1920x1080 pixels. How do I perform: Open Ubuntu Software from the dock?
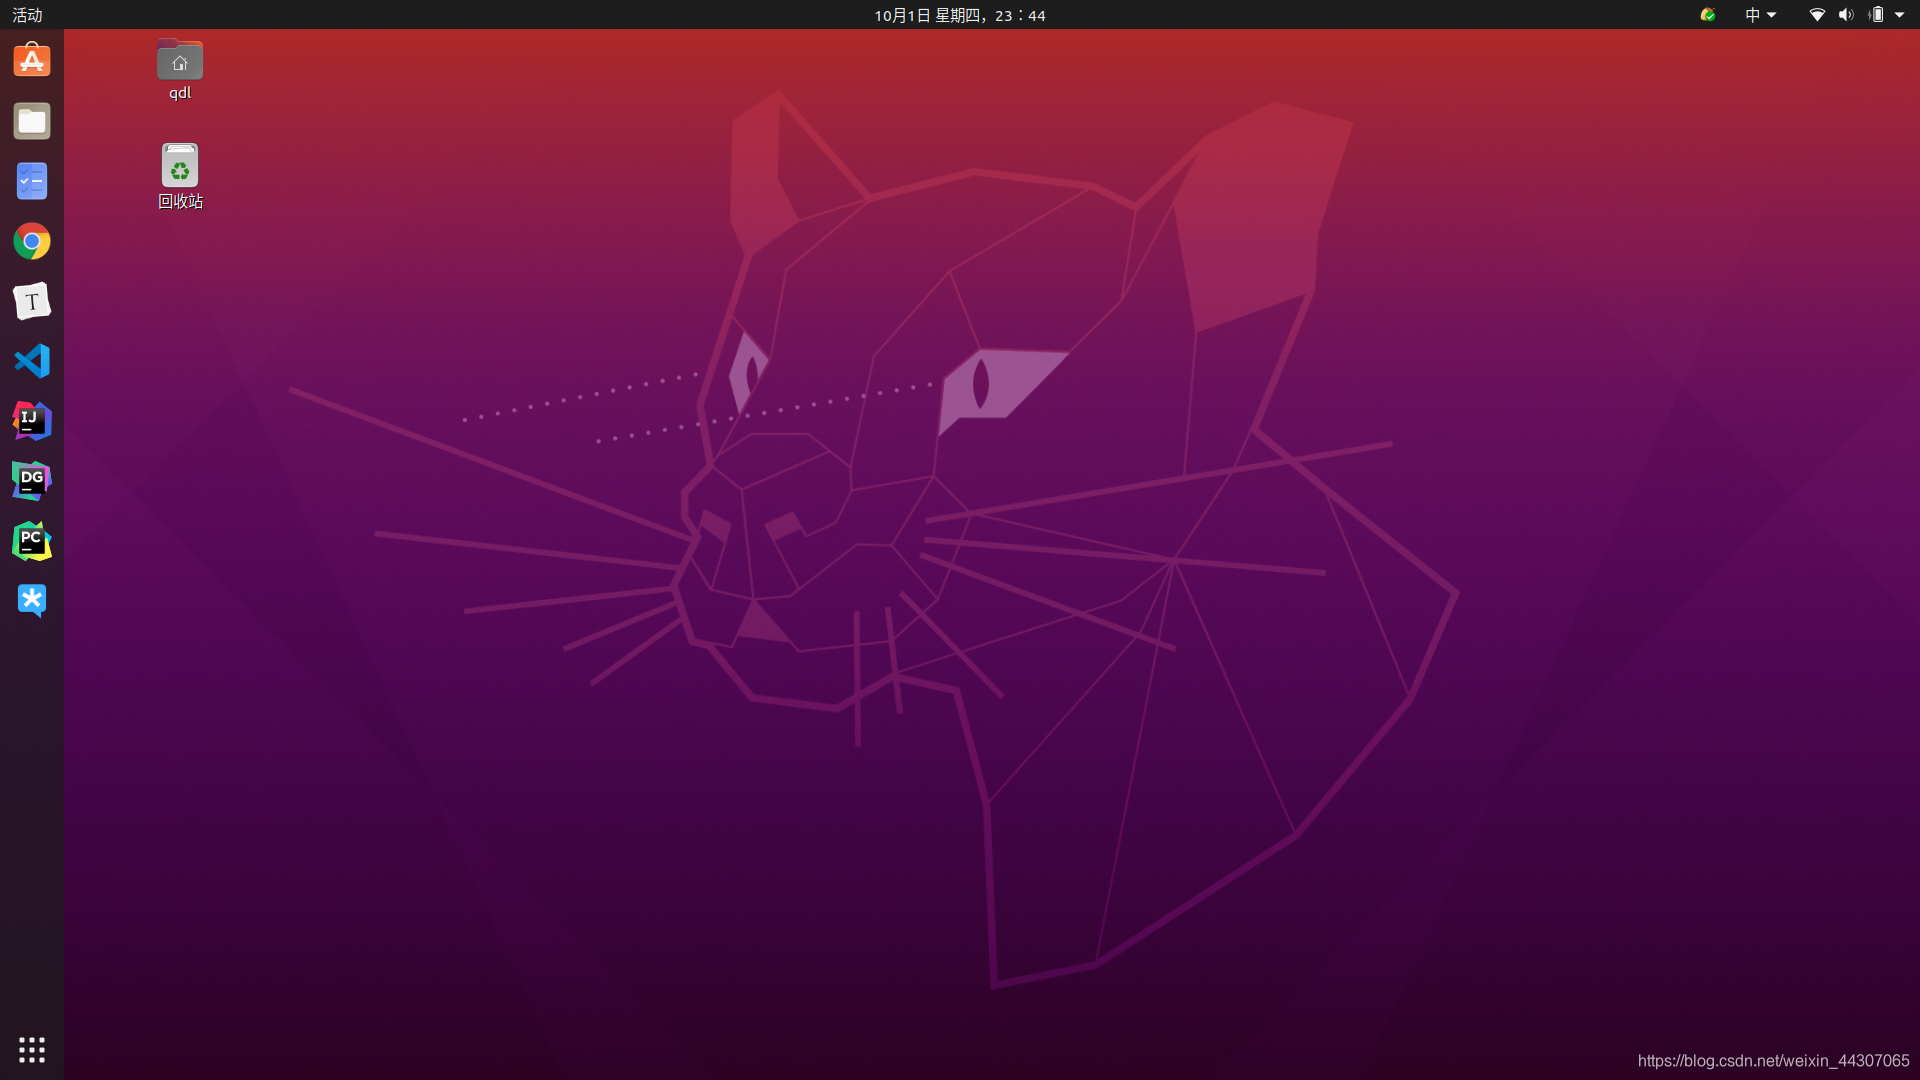tap(32, 61)
